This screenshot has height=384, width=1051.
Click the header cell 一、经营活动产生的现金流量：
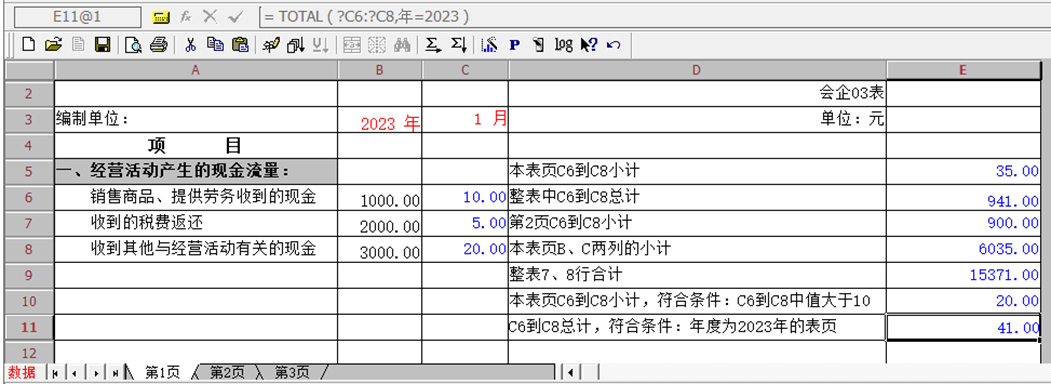coord(196,172)
